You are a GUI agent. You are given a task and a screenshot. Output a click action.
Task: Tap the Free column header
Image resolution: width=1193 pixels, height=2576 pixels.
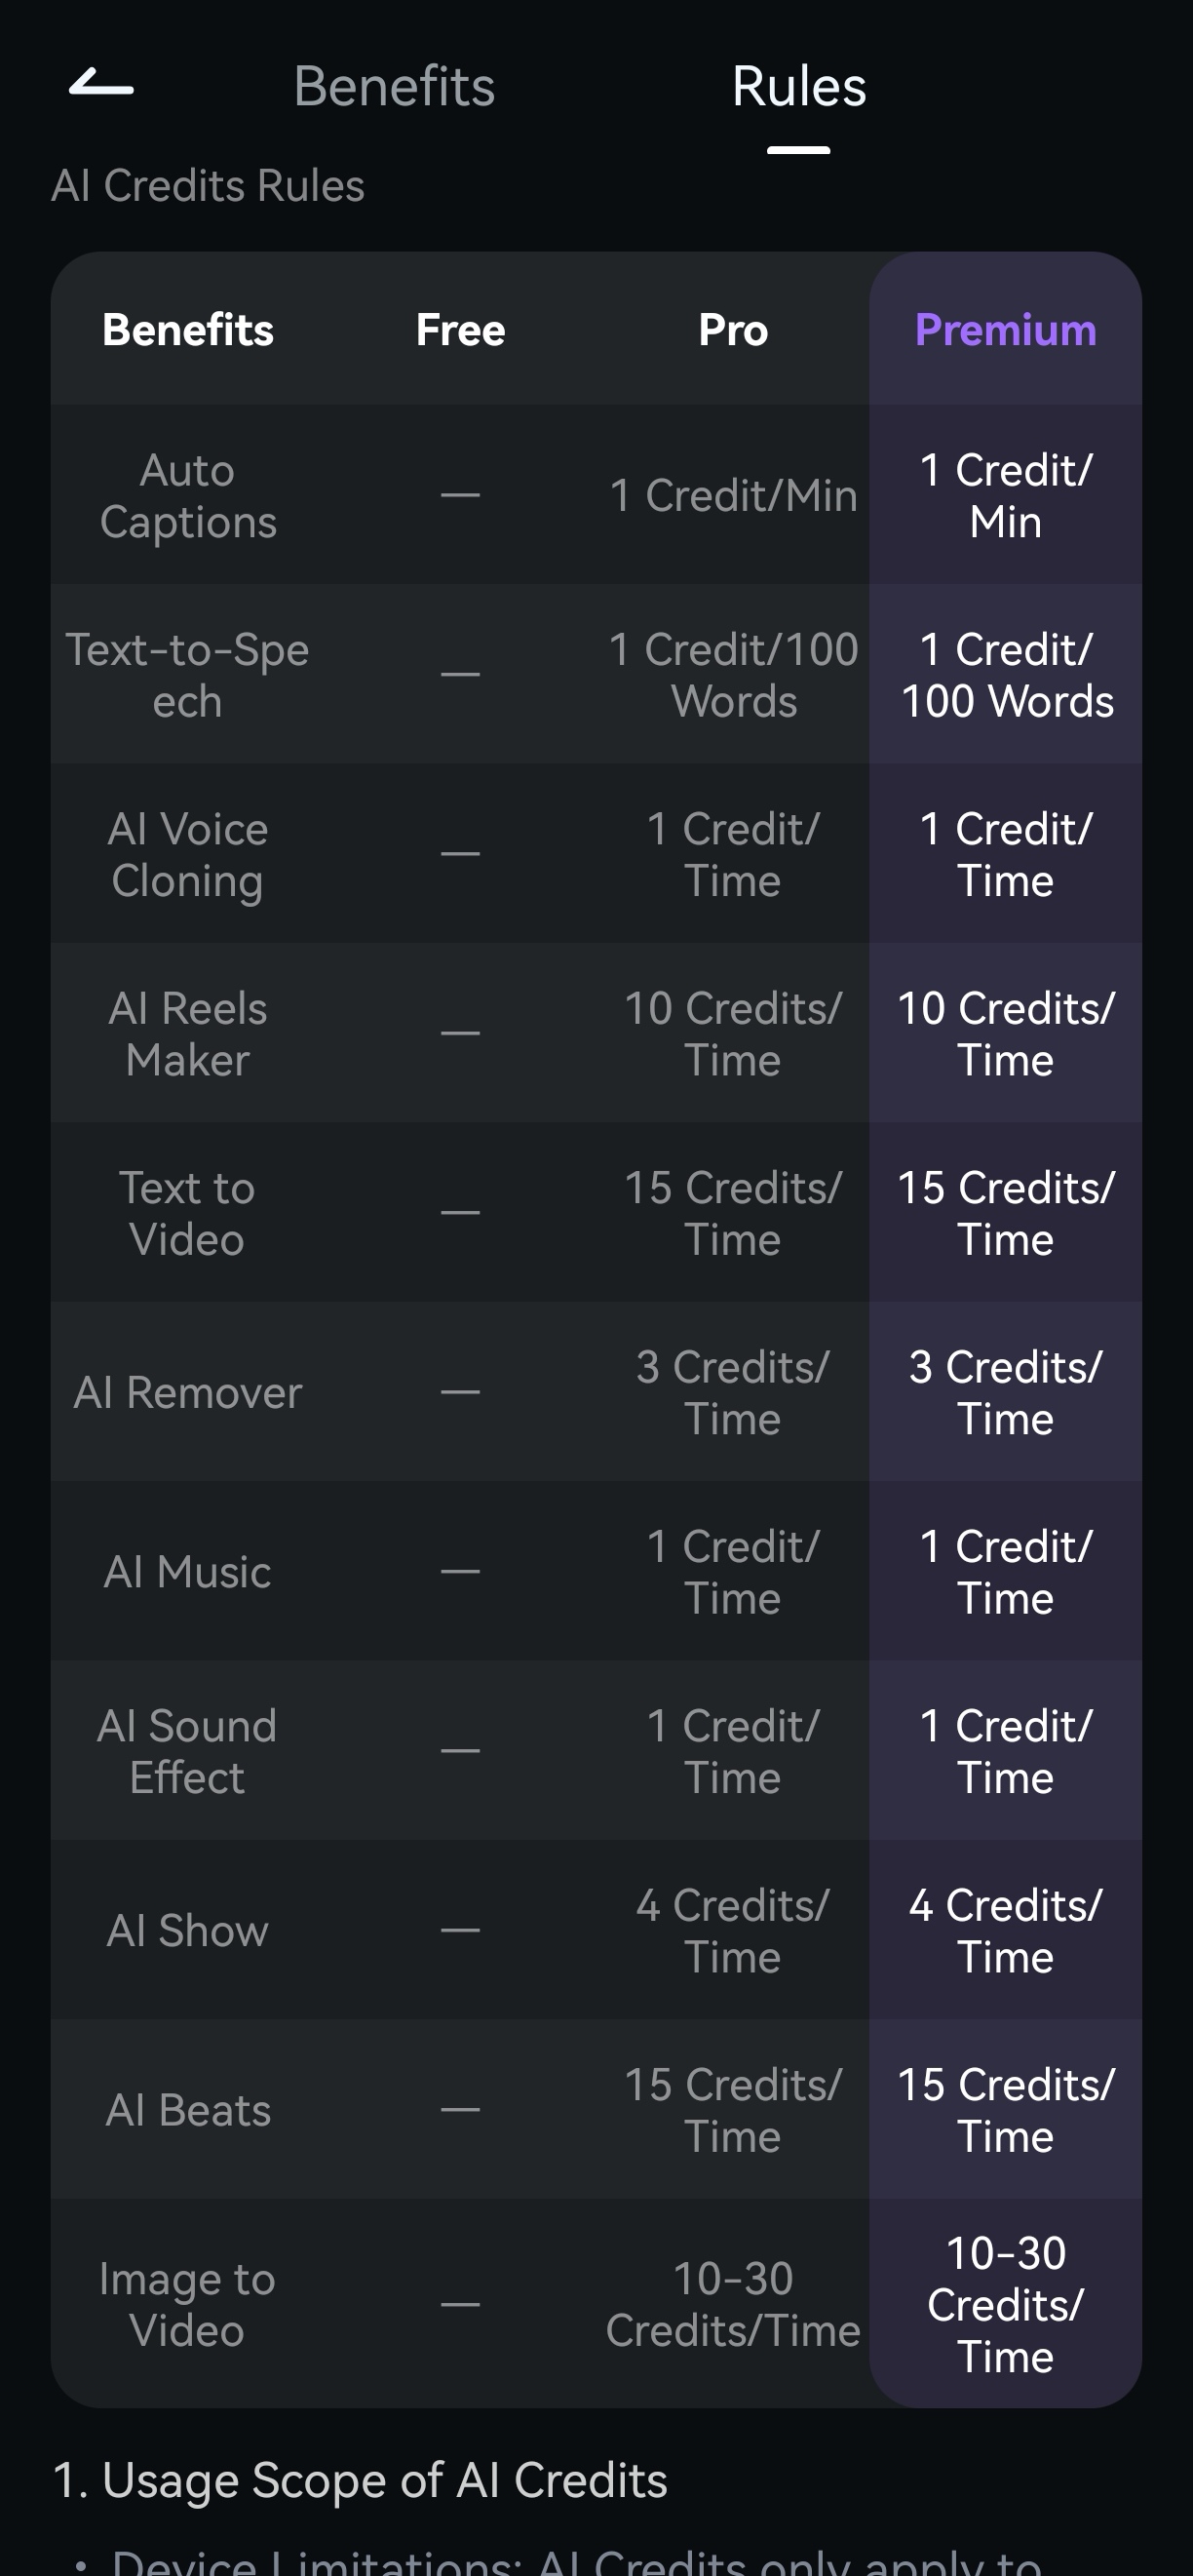click(x=460, y=330)
